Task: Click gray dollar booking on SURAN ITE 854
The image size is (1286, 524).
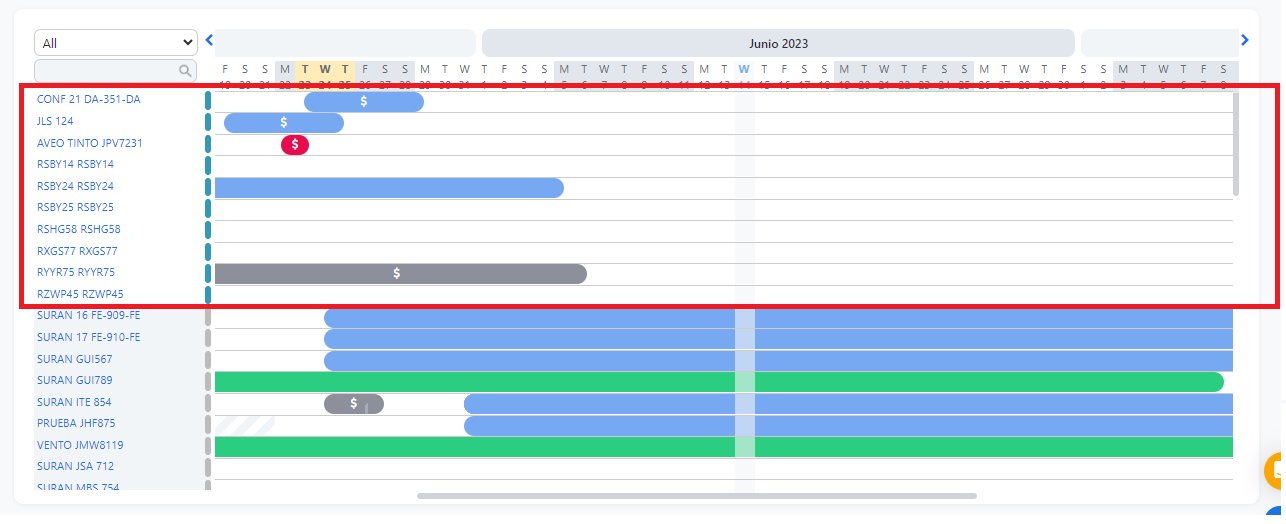Action: click(x=353, y=403)
